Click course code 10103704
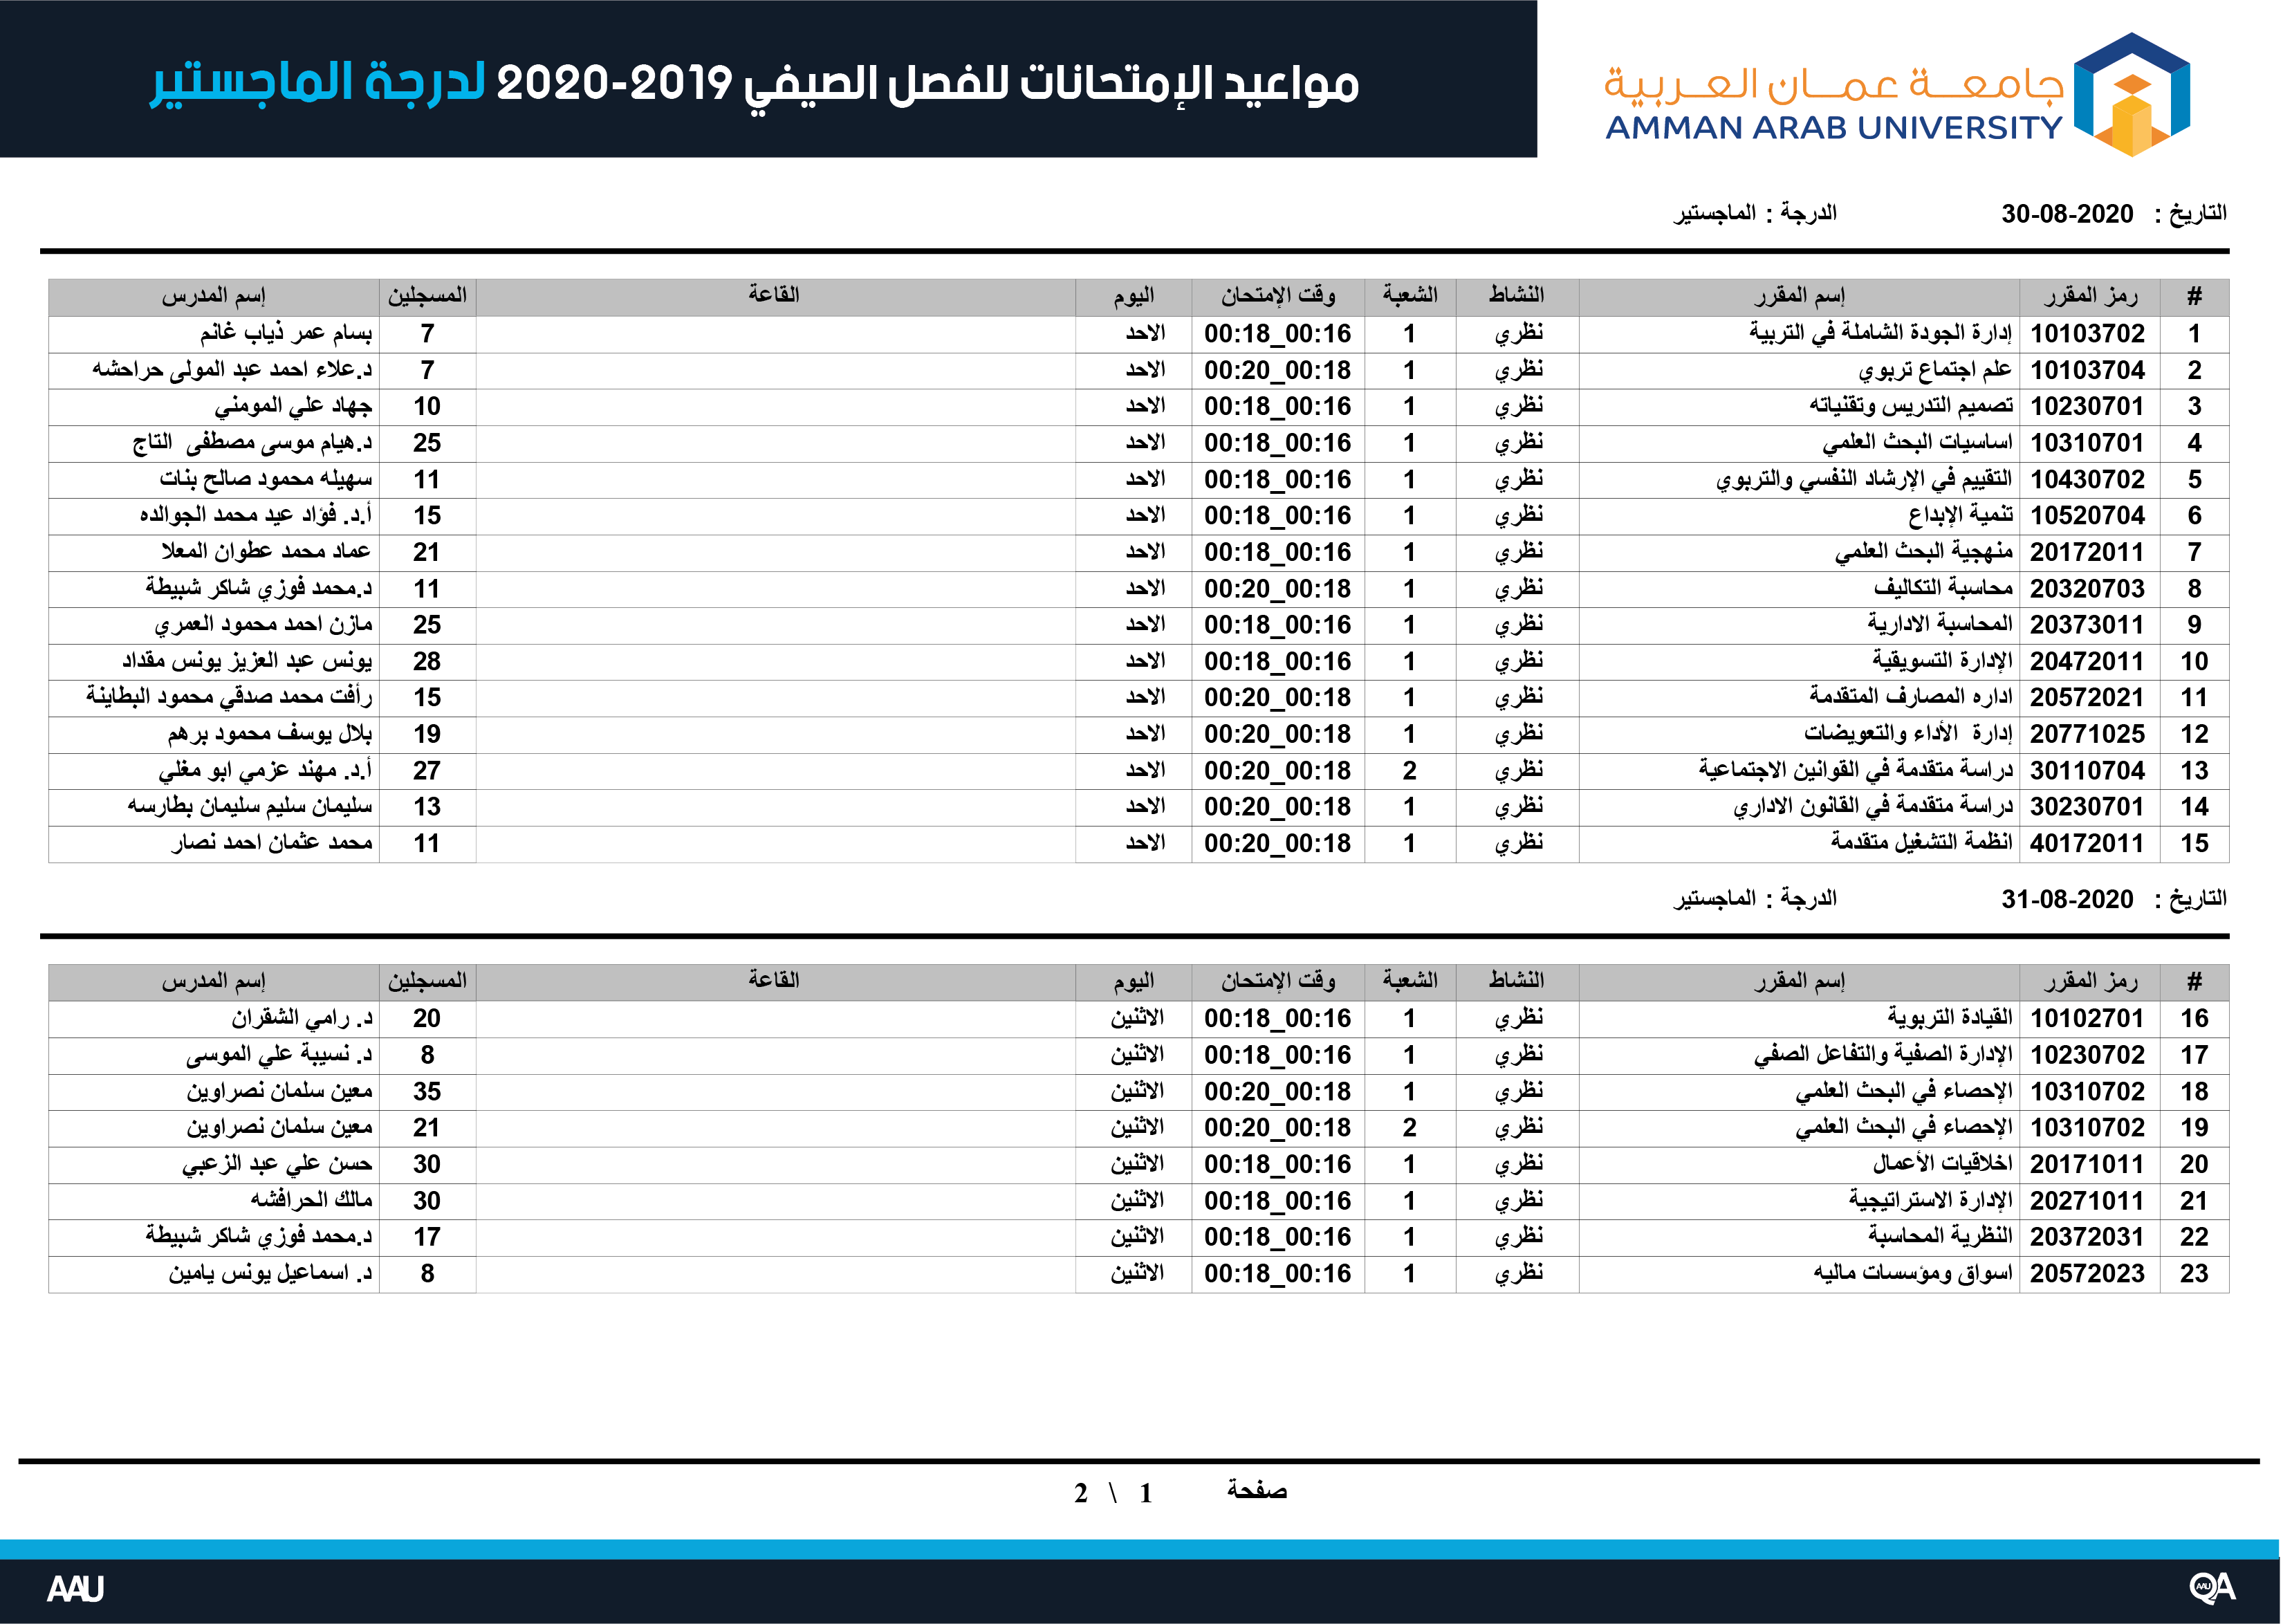Screen dimensions: 2283x1624 (x=2087, y=371)
